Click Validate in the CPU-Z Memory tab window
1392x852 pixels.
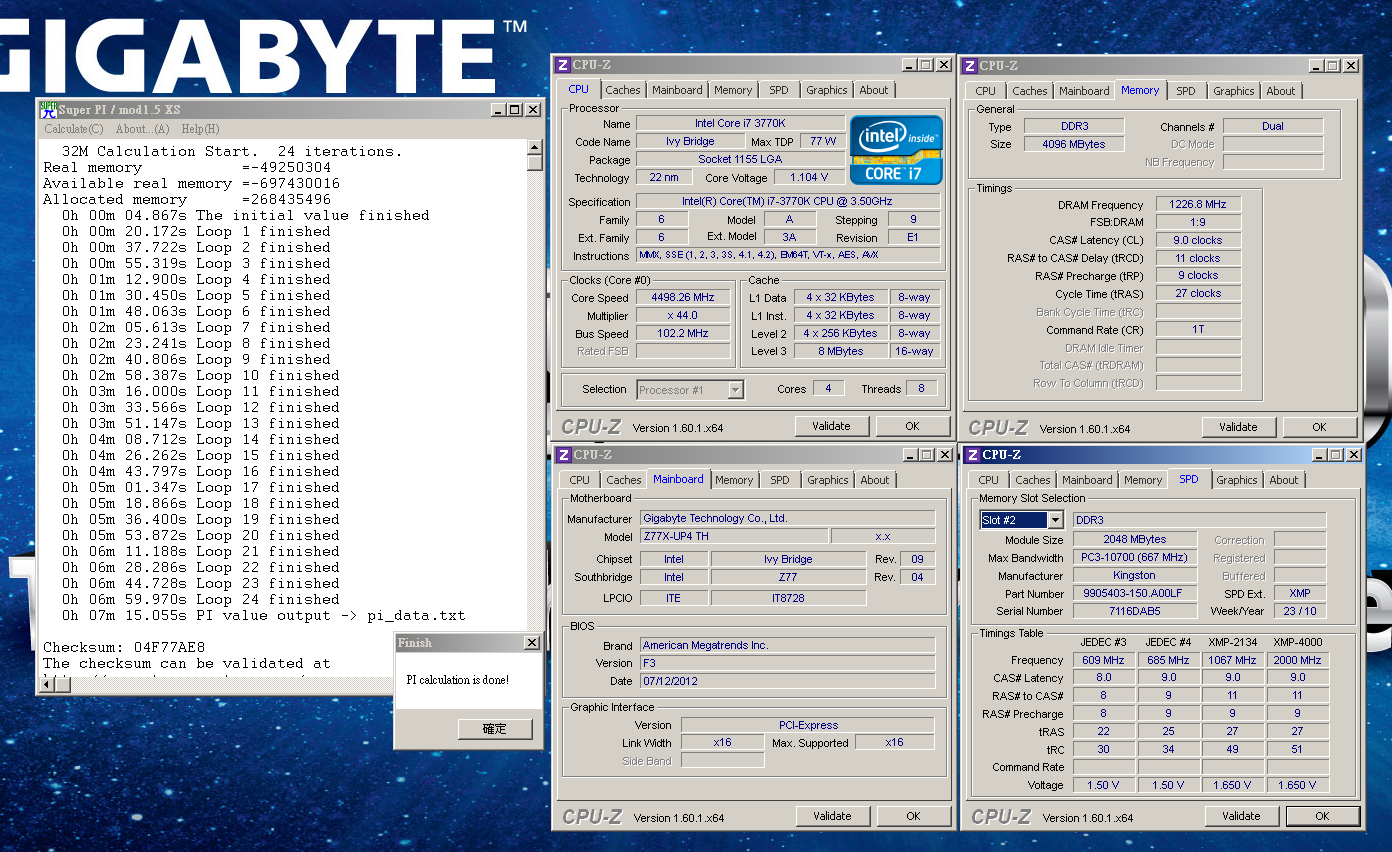[x=1238, y=427]
